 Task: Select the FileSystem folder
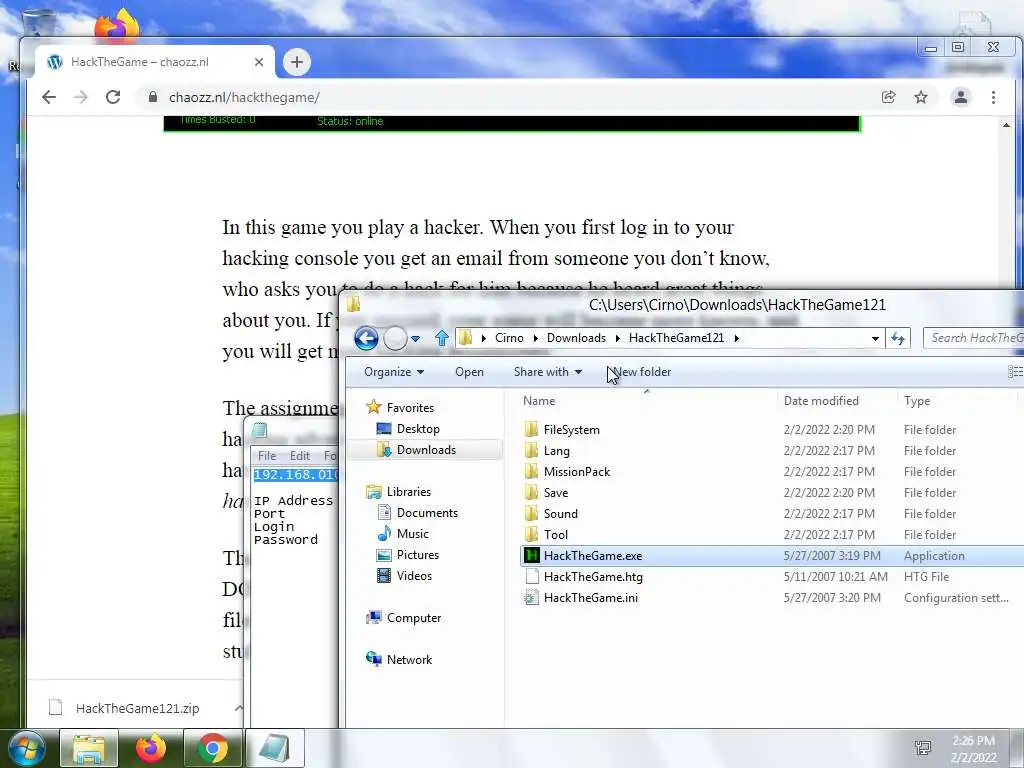[x=571, y=430]
